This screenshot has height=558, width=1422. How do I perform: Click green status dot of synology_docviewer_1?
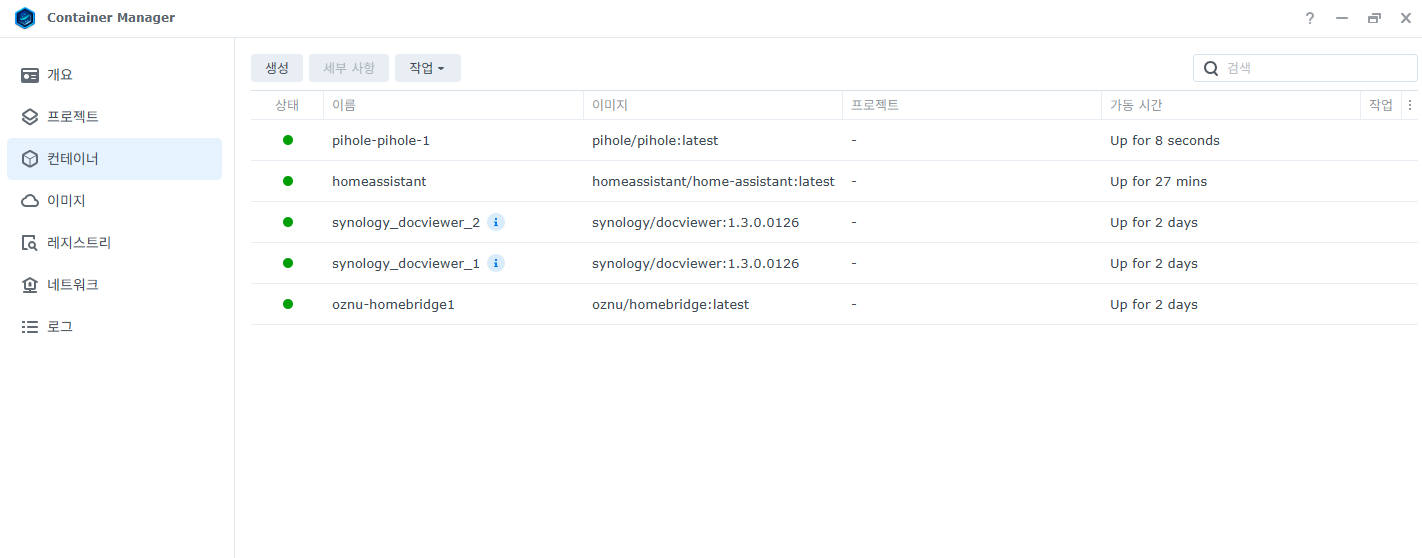288,263
